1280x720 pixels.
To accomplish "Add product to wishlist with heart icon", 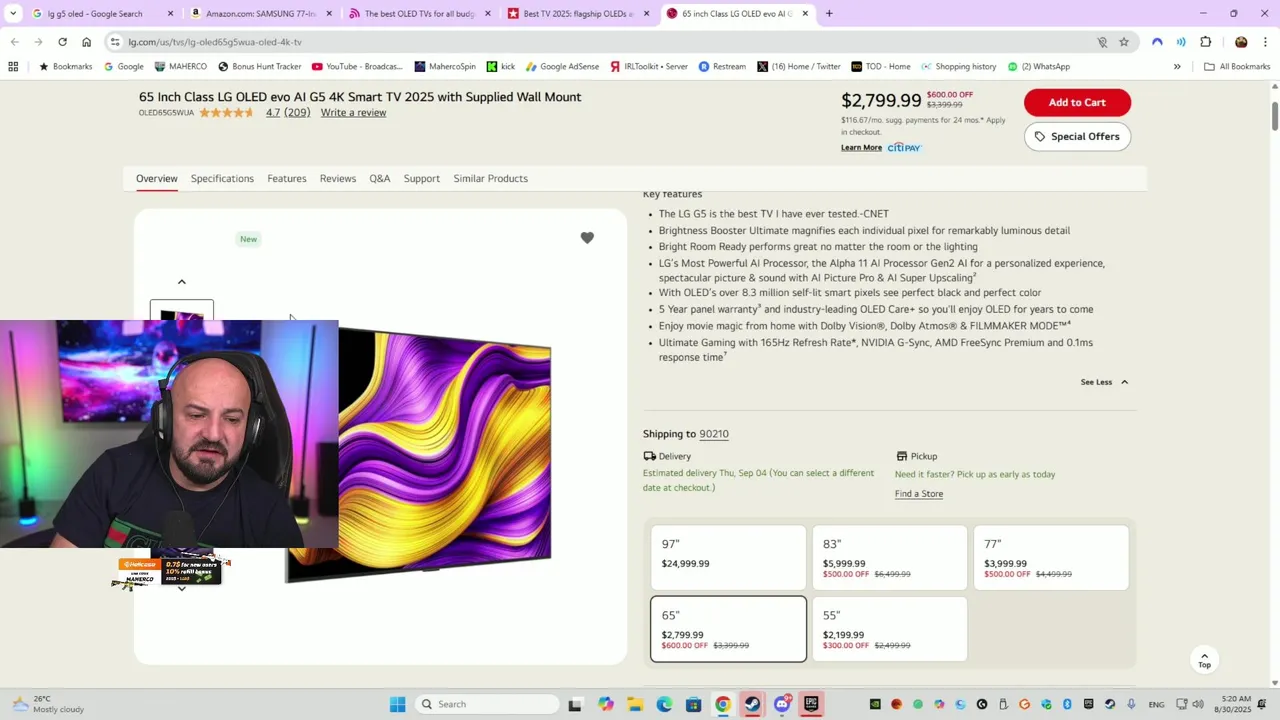I will (587, 238).
